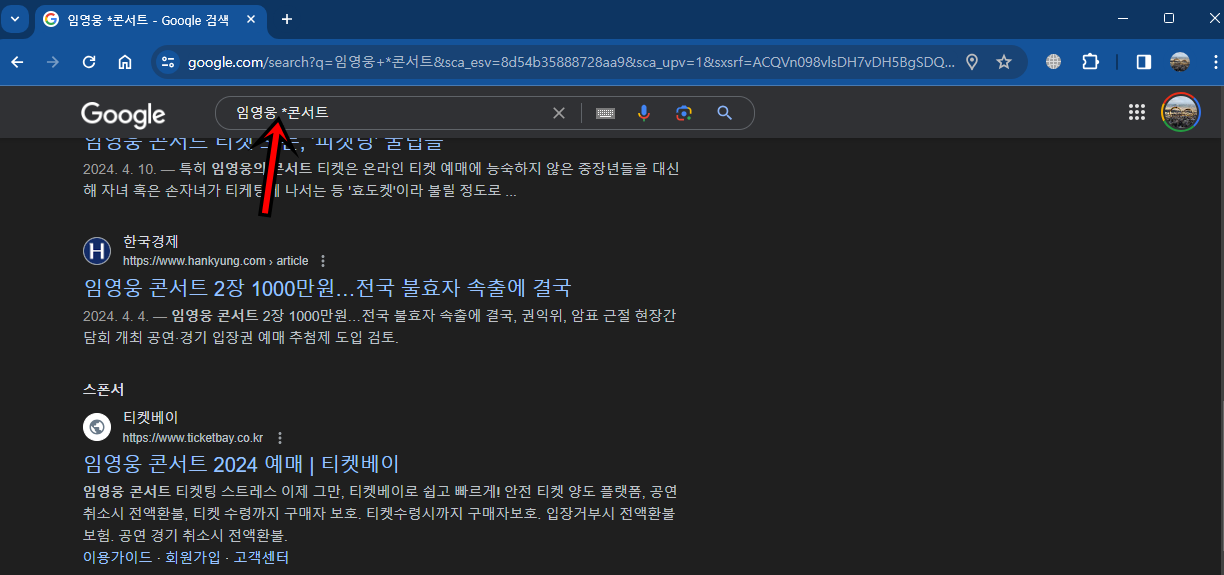Start voice search with microphone
The image size is (1224, 575).
coord(644,113)
